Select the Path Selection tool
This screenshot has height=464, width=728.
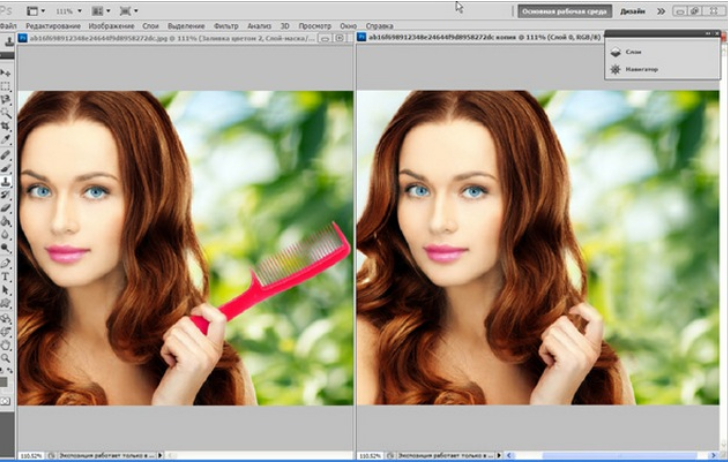click(x=6, y=290)
